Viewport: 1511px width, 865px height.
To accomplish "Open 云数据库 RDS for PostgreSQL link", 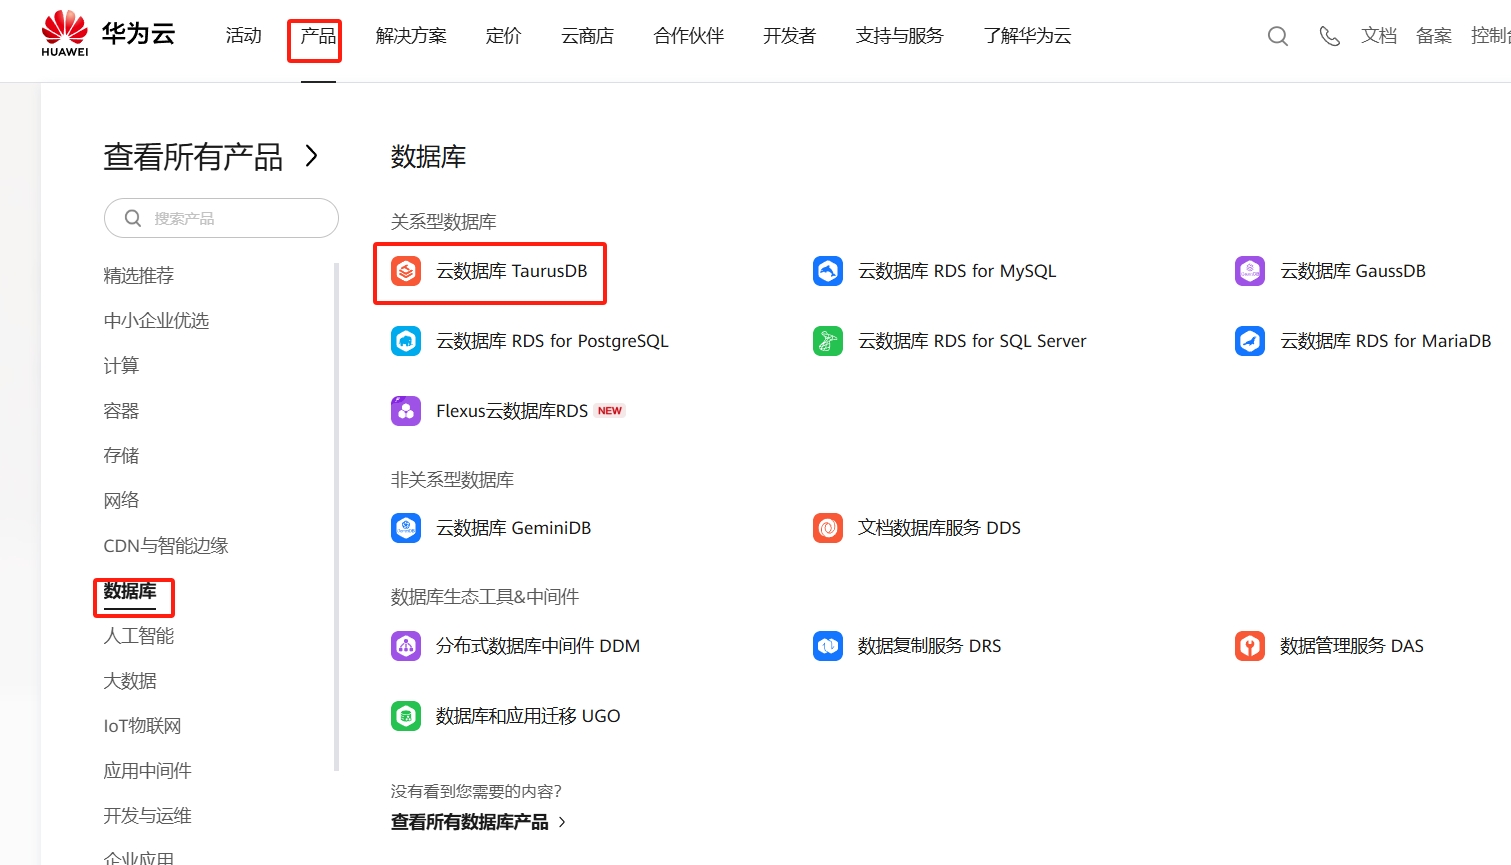I will [x=552, y=341].
